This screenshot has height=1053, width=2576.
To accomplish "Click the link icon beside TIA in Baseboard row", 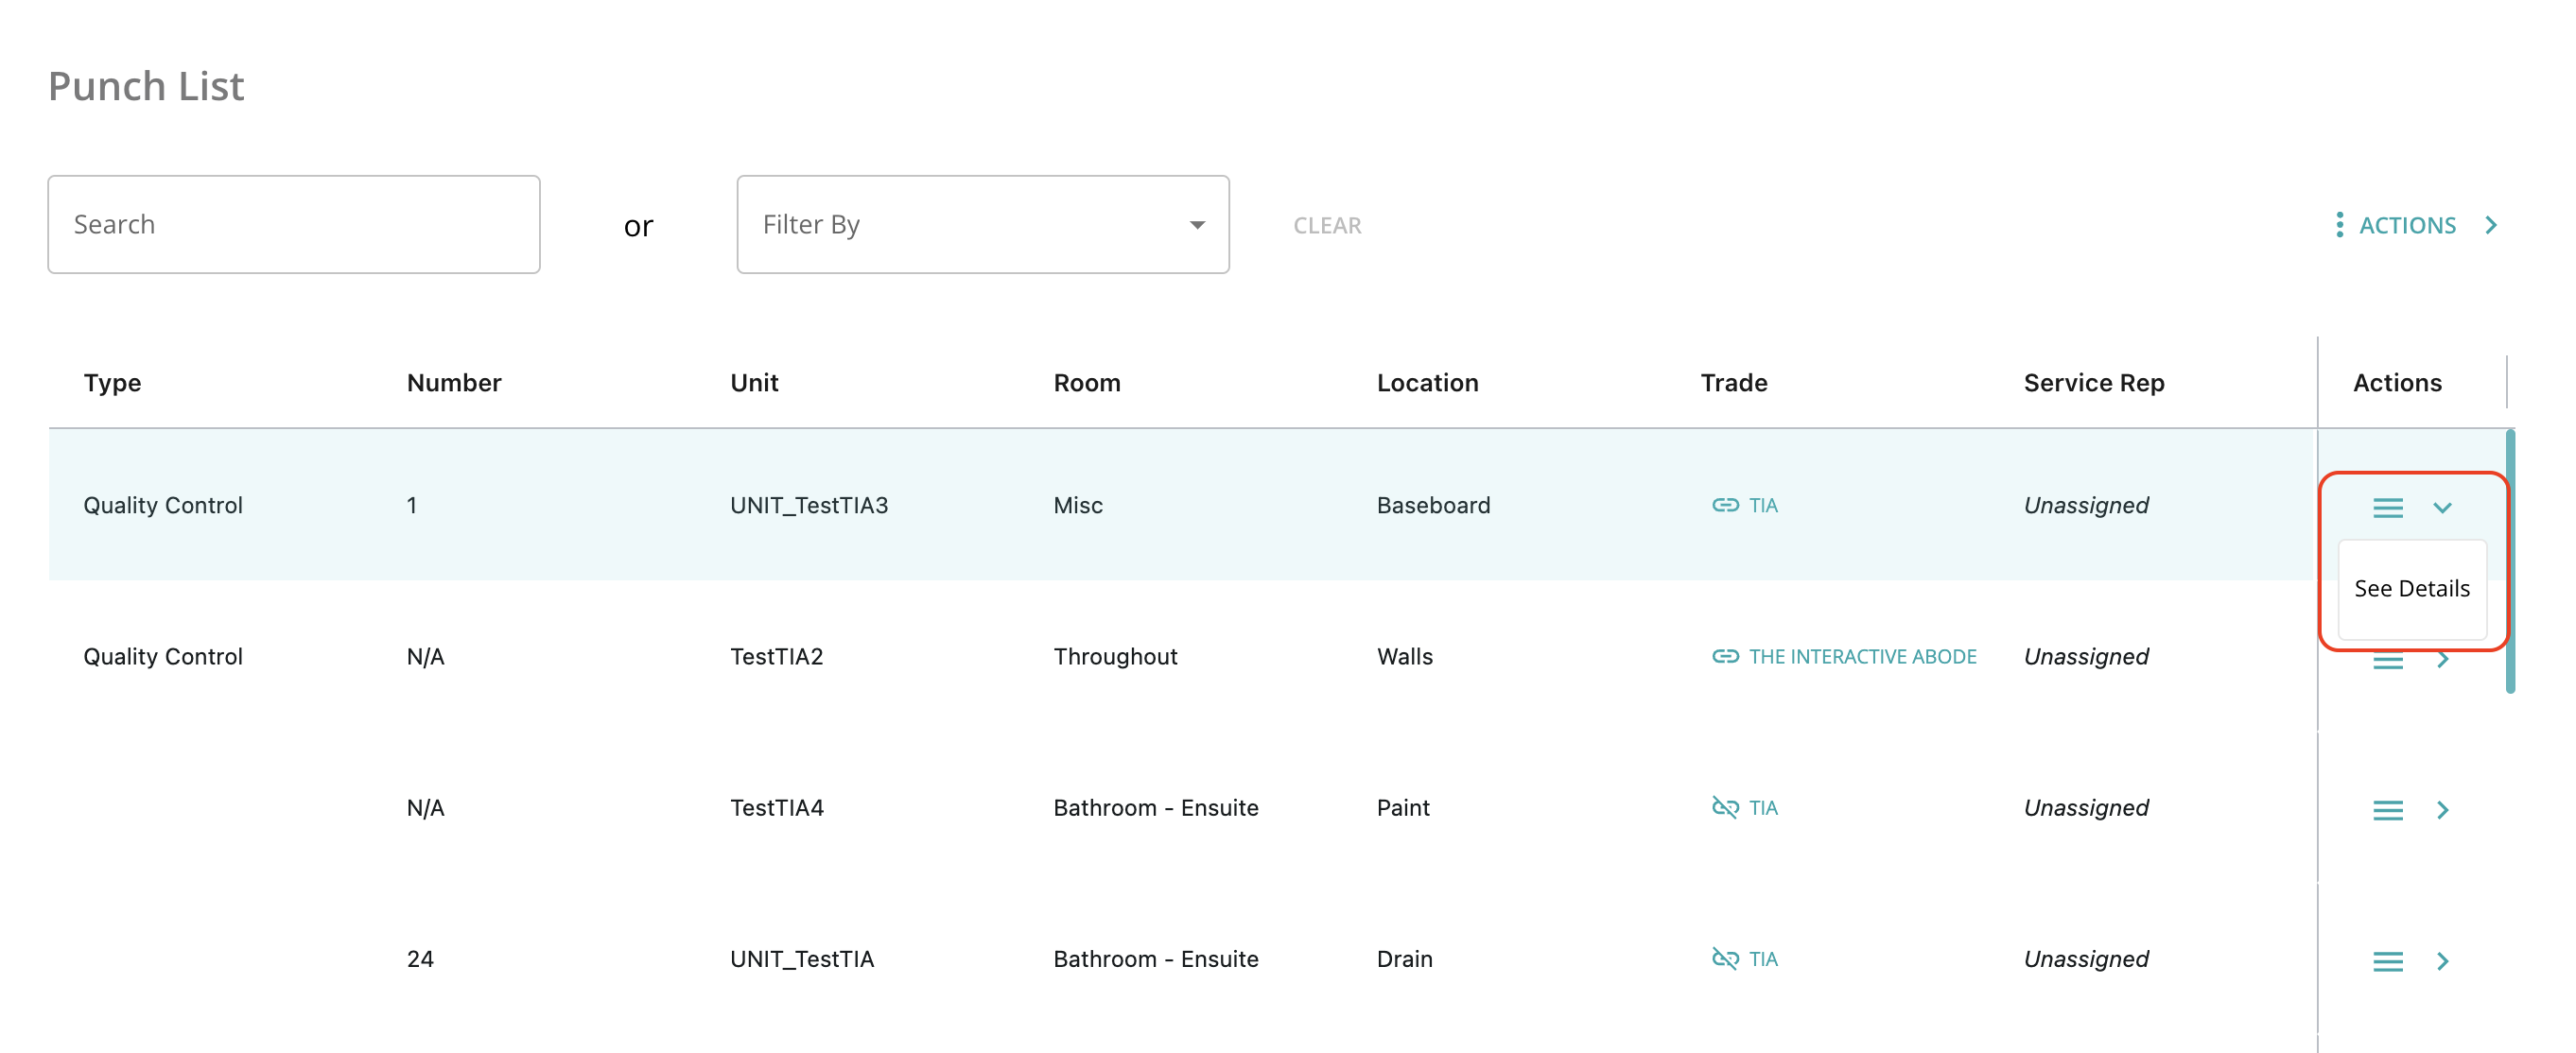I will coord(1725,505).
